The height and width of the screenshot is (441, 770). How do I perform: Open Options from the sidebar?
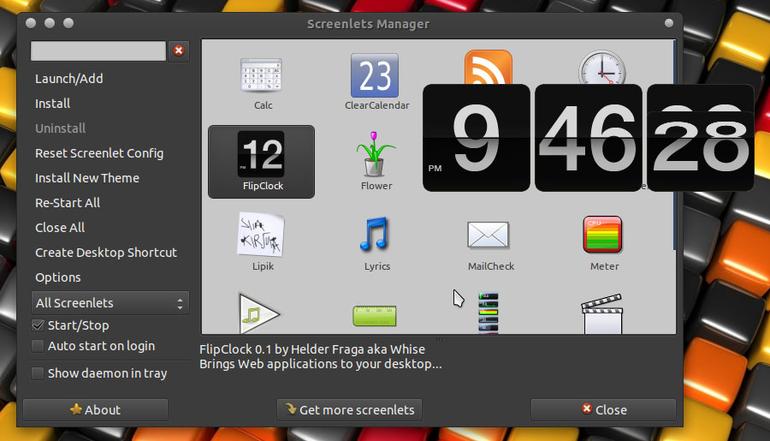coord(58,277)
